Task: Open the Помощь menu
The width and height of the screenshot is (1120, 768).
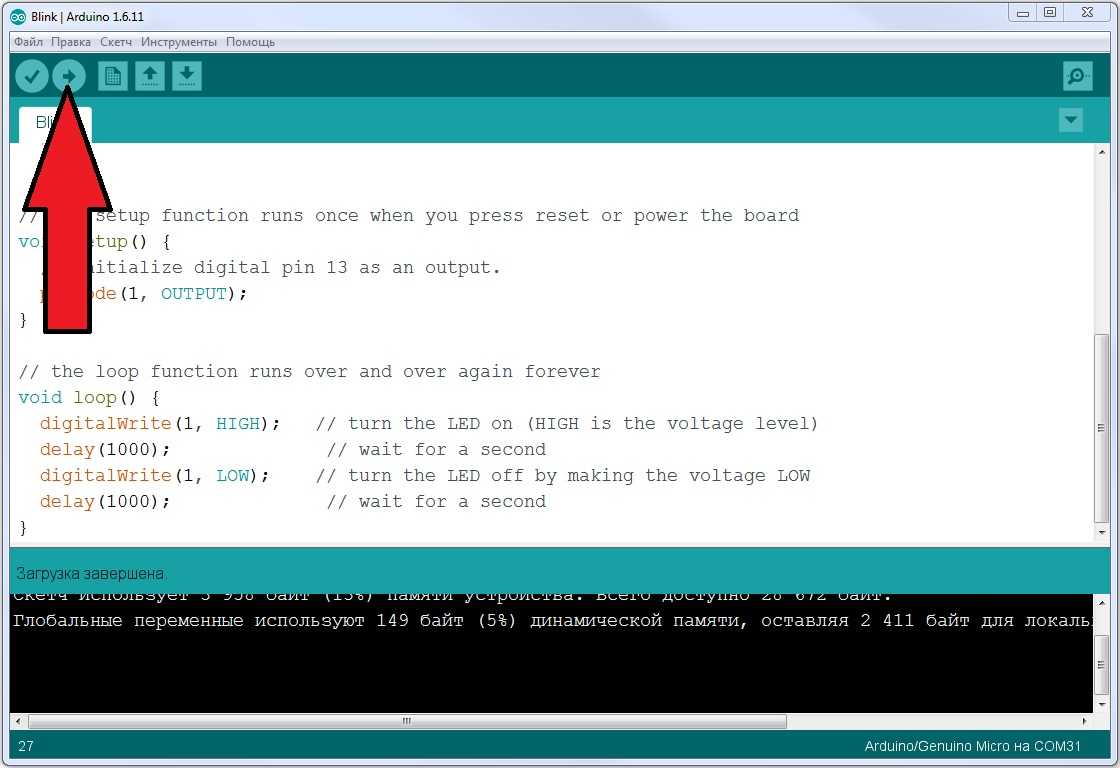Action: coord(250,42)
